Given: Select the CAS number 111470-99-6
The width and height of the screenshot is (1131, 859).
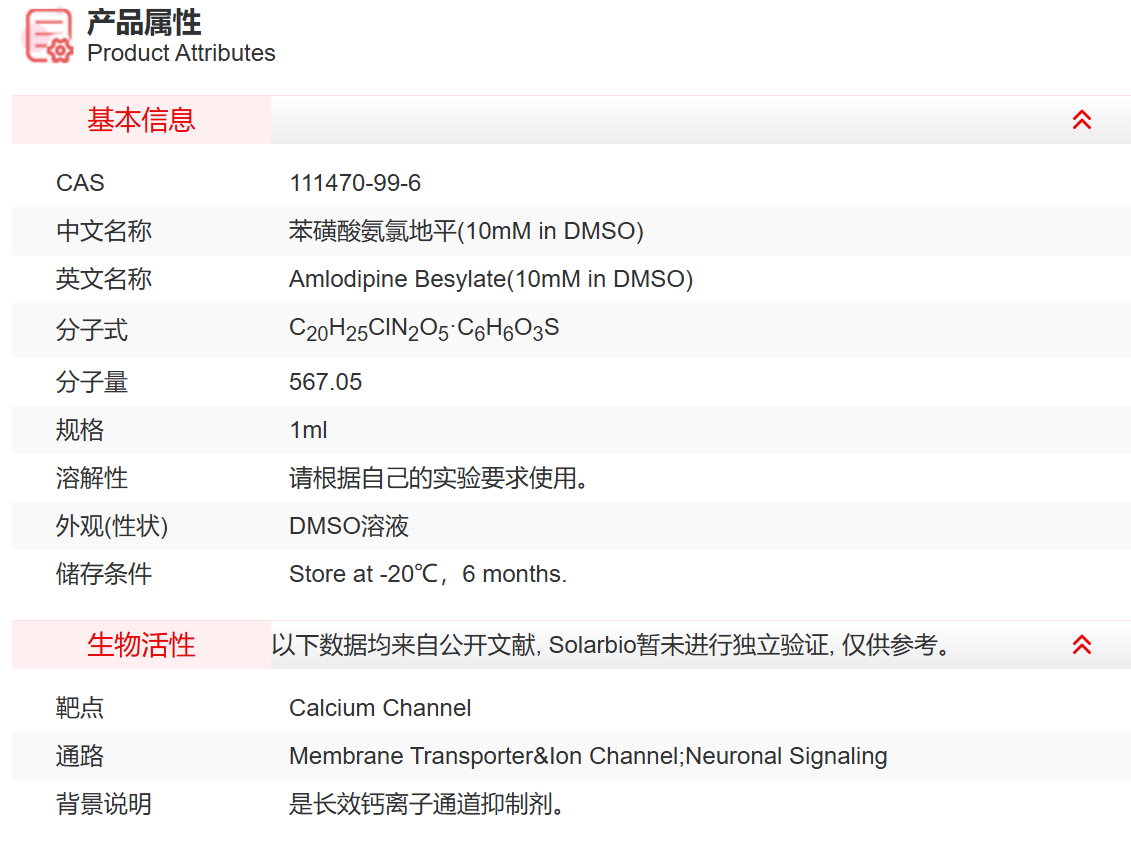Looking at the screenshot, I should 355,183.
